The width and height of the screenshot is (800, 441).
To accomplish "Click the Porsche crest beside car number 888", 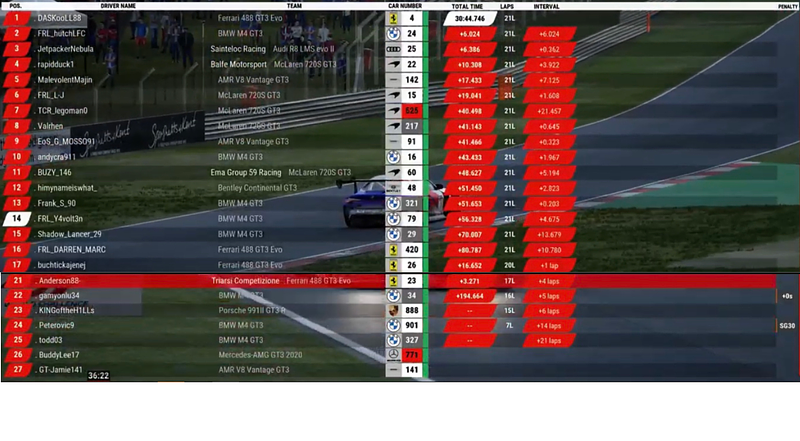I will click(x=393, y=310).
